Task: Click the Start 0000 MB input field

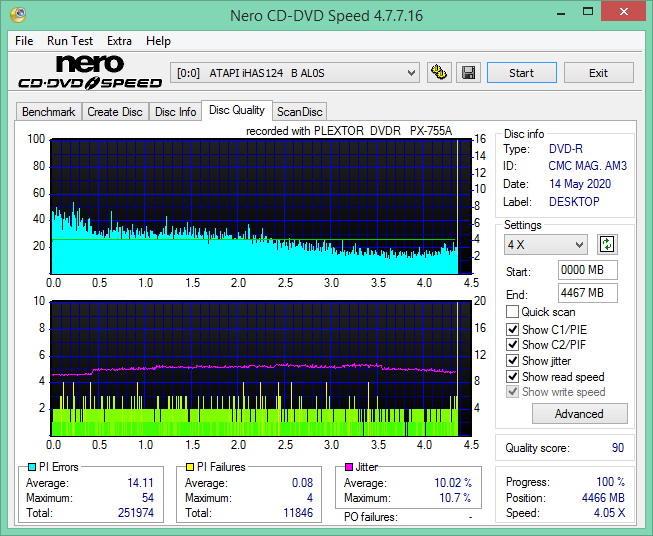Action: coord(588,270)
